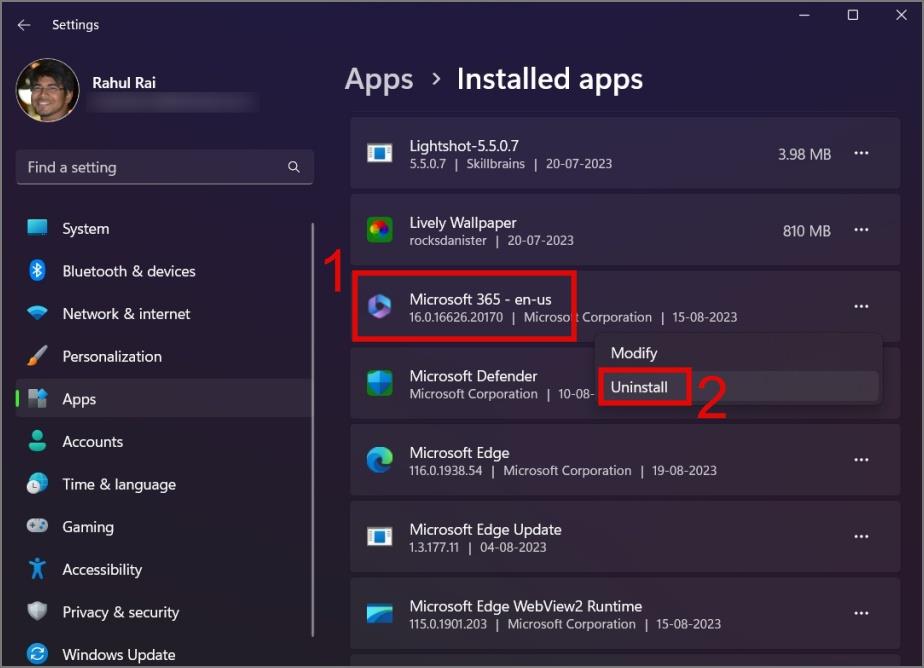Click the Microsoft 365 - en-us name
The width and height of the screenshot is (924, 668).
tap(480, 299)
